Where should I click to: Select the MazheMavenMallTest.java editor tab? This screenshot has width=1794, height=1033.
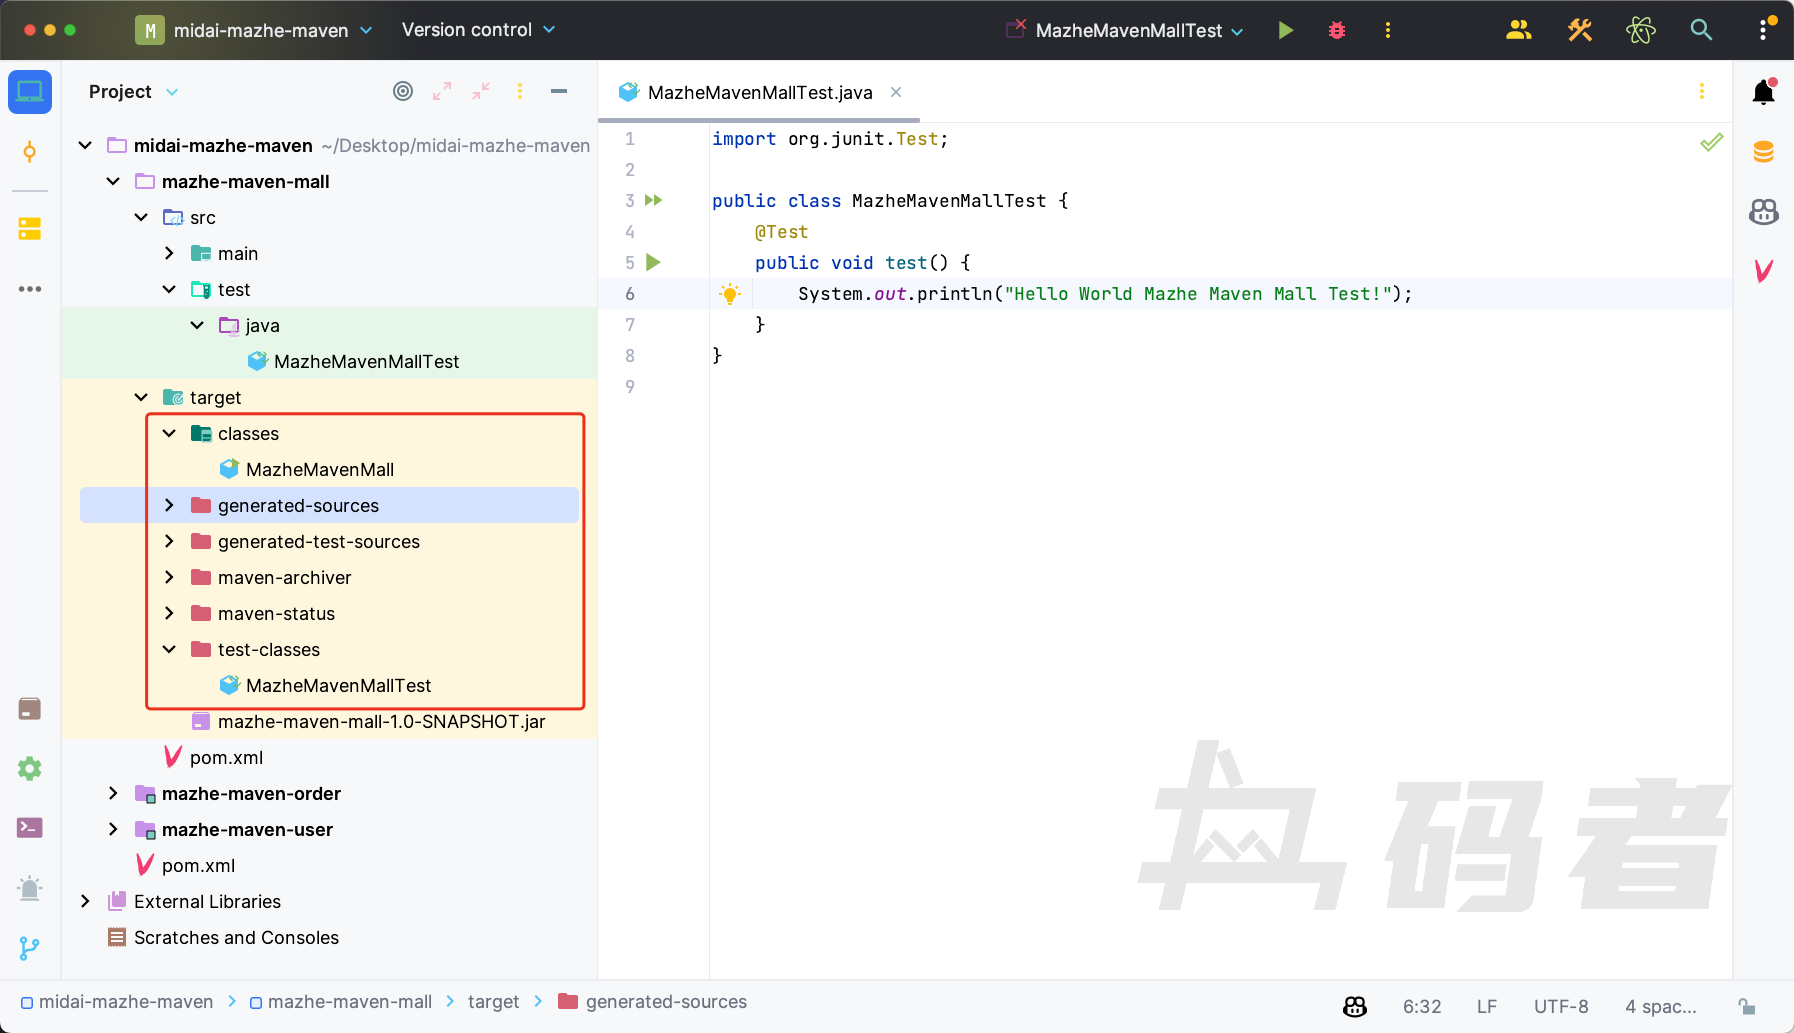(x=759, y=92)
